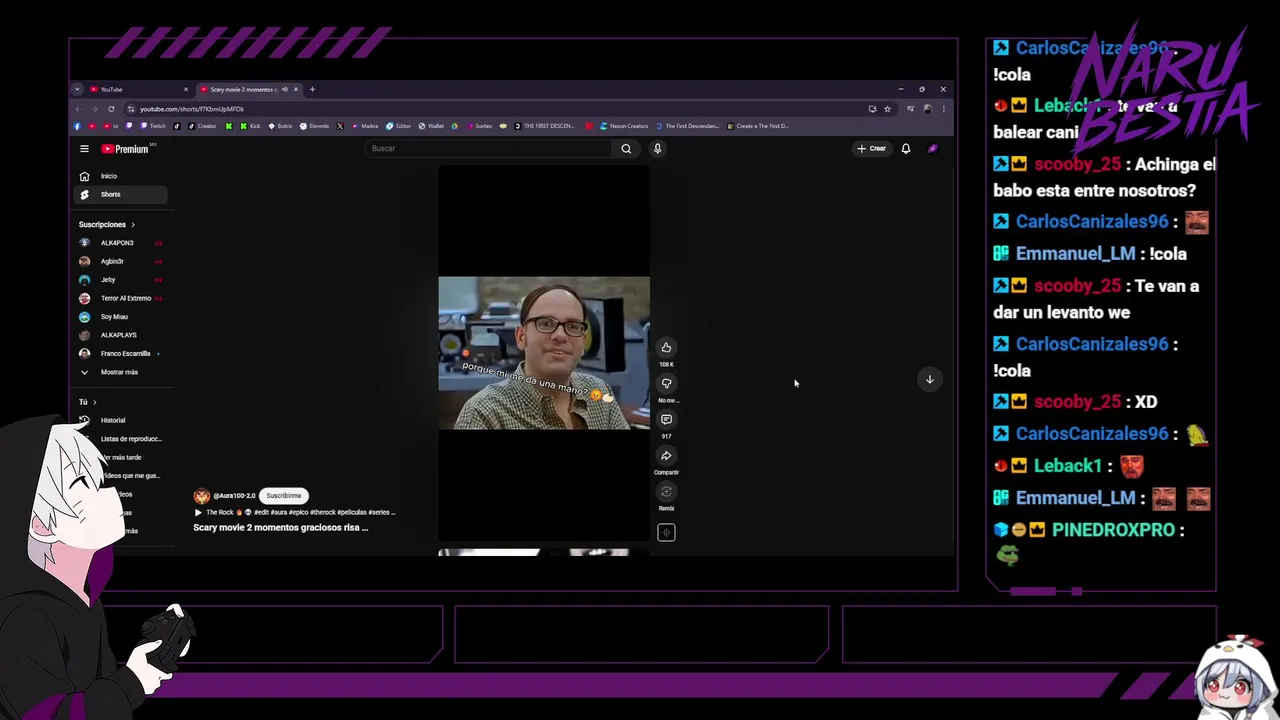This screenshot has width=1280, height=720.
Task: Click the search magnifier button
Action: (x=626, y=148)
